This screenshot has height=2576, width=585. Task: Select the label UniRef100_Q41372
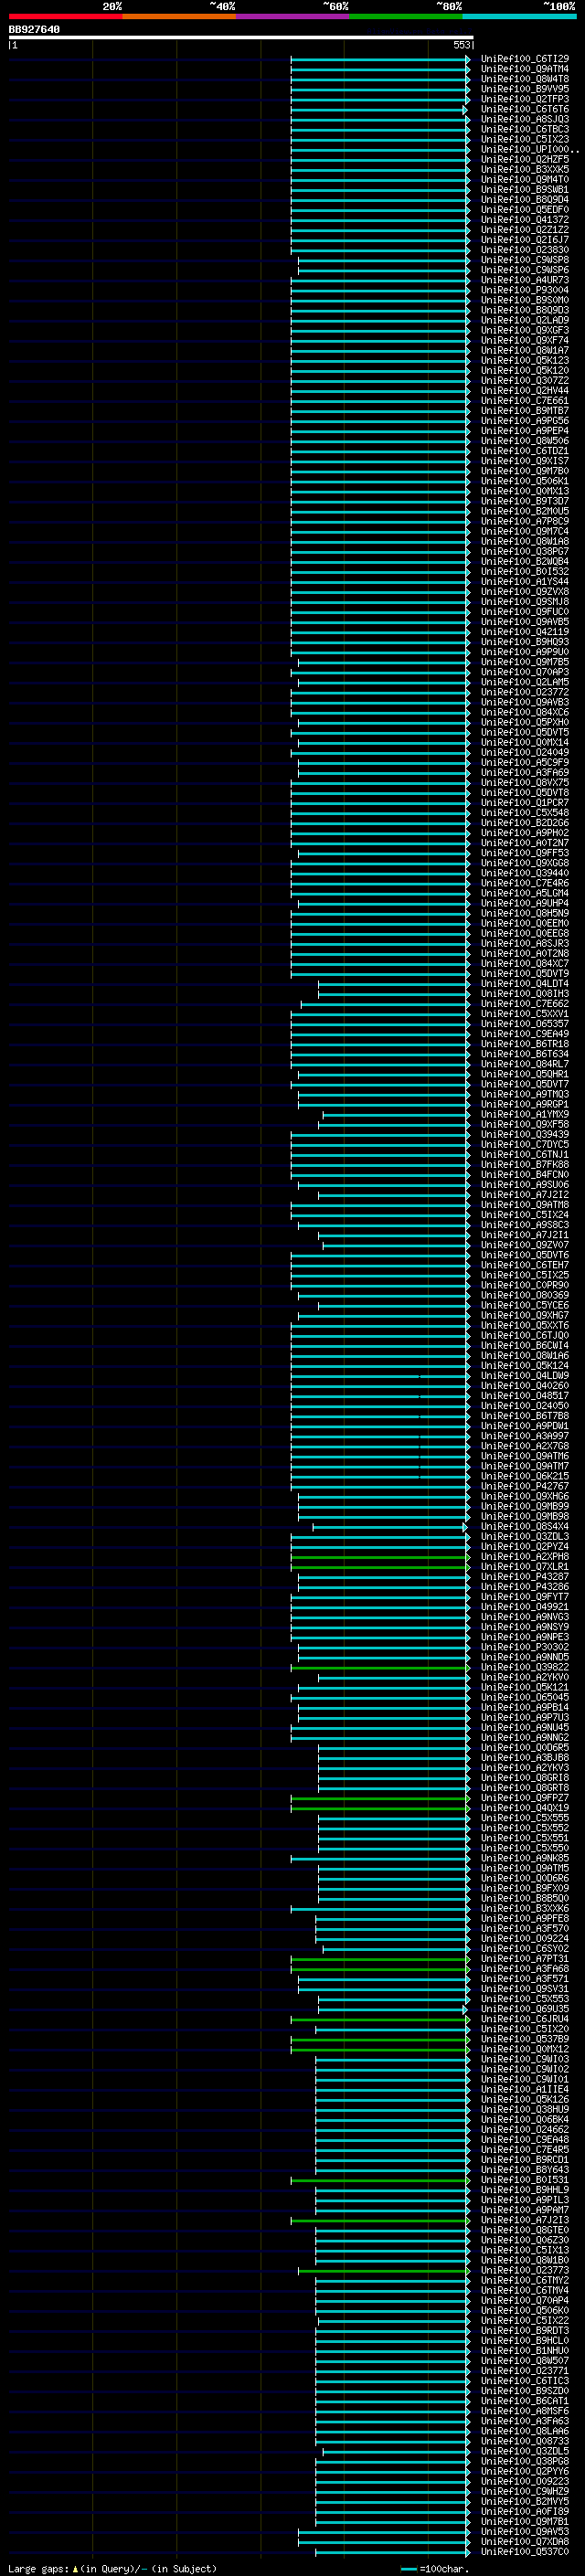coord(524,221)
